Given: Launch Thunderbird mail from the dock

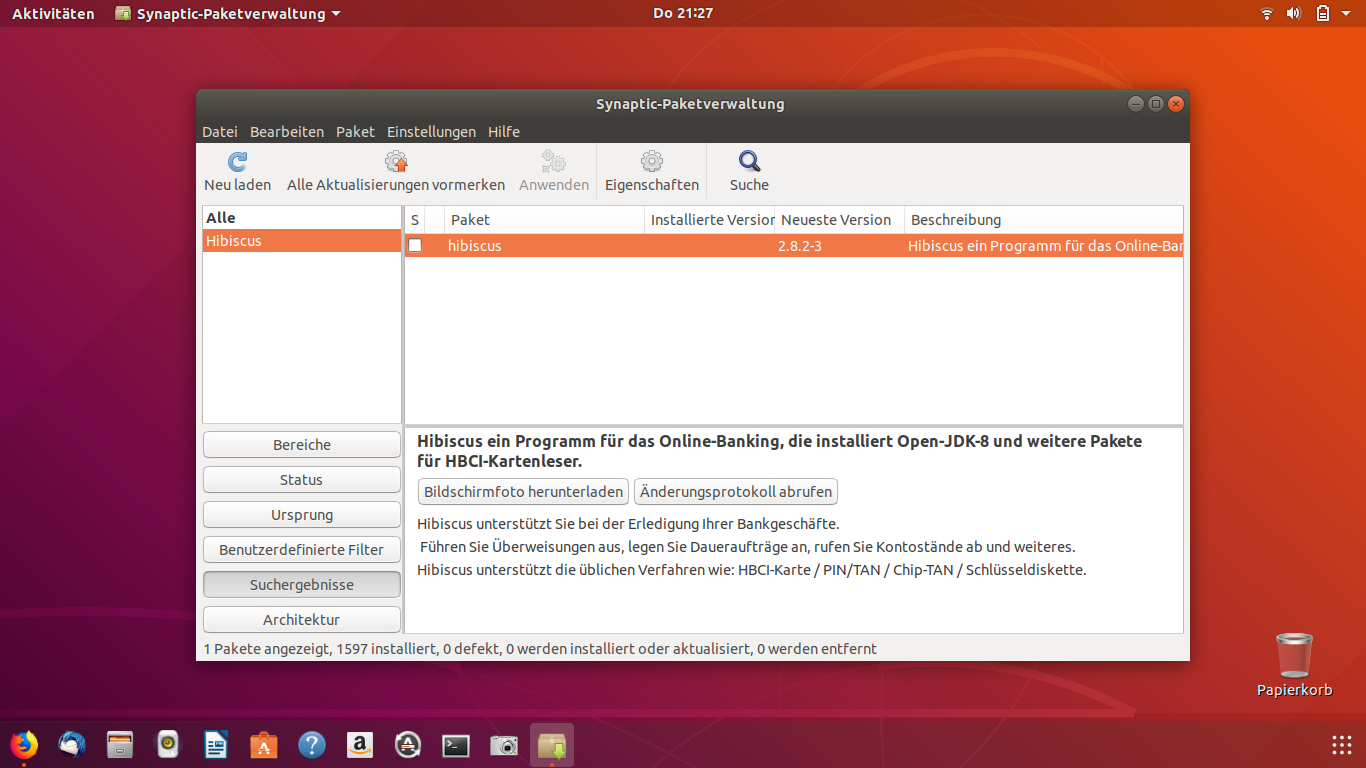Looking at the screenshot, I should 72,745.
